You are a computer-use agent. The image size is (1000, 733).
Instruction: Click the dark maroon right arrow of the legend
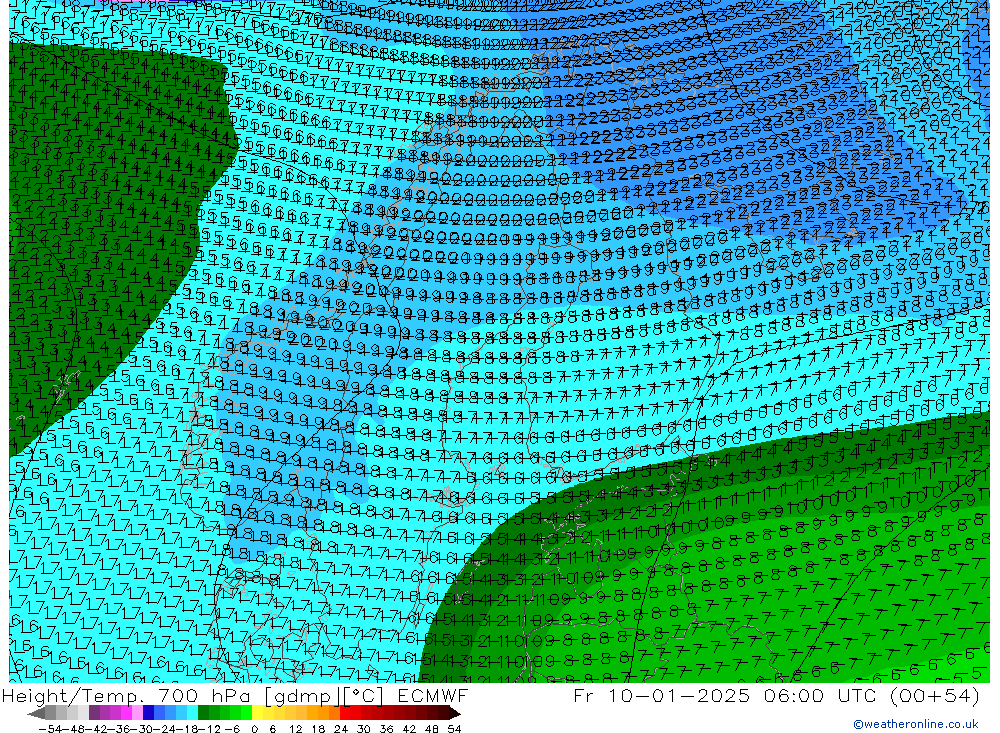455,713
